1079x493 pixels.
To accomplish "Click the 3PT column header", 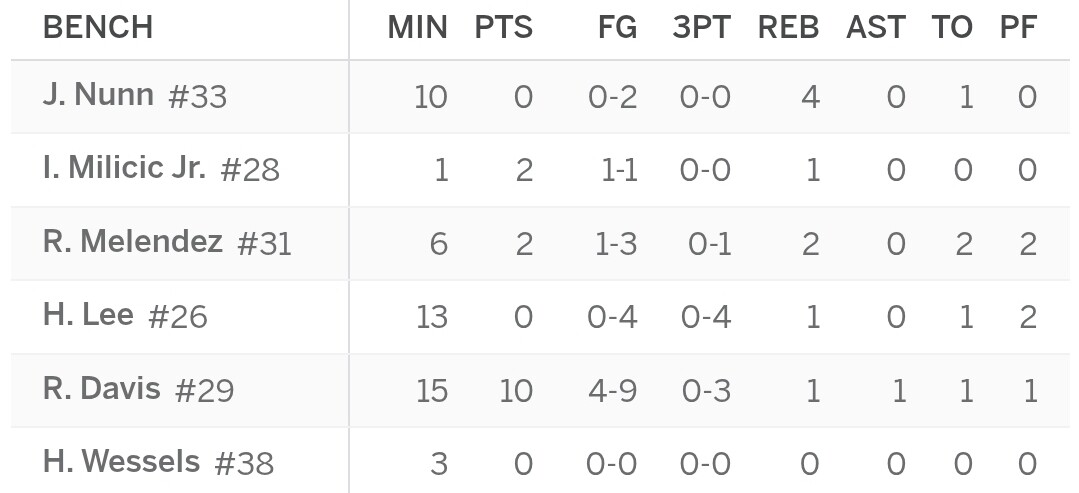I will (701, 28).
